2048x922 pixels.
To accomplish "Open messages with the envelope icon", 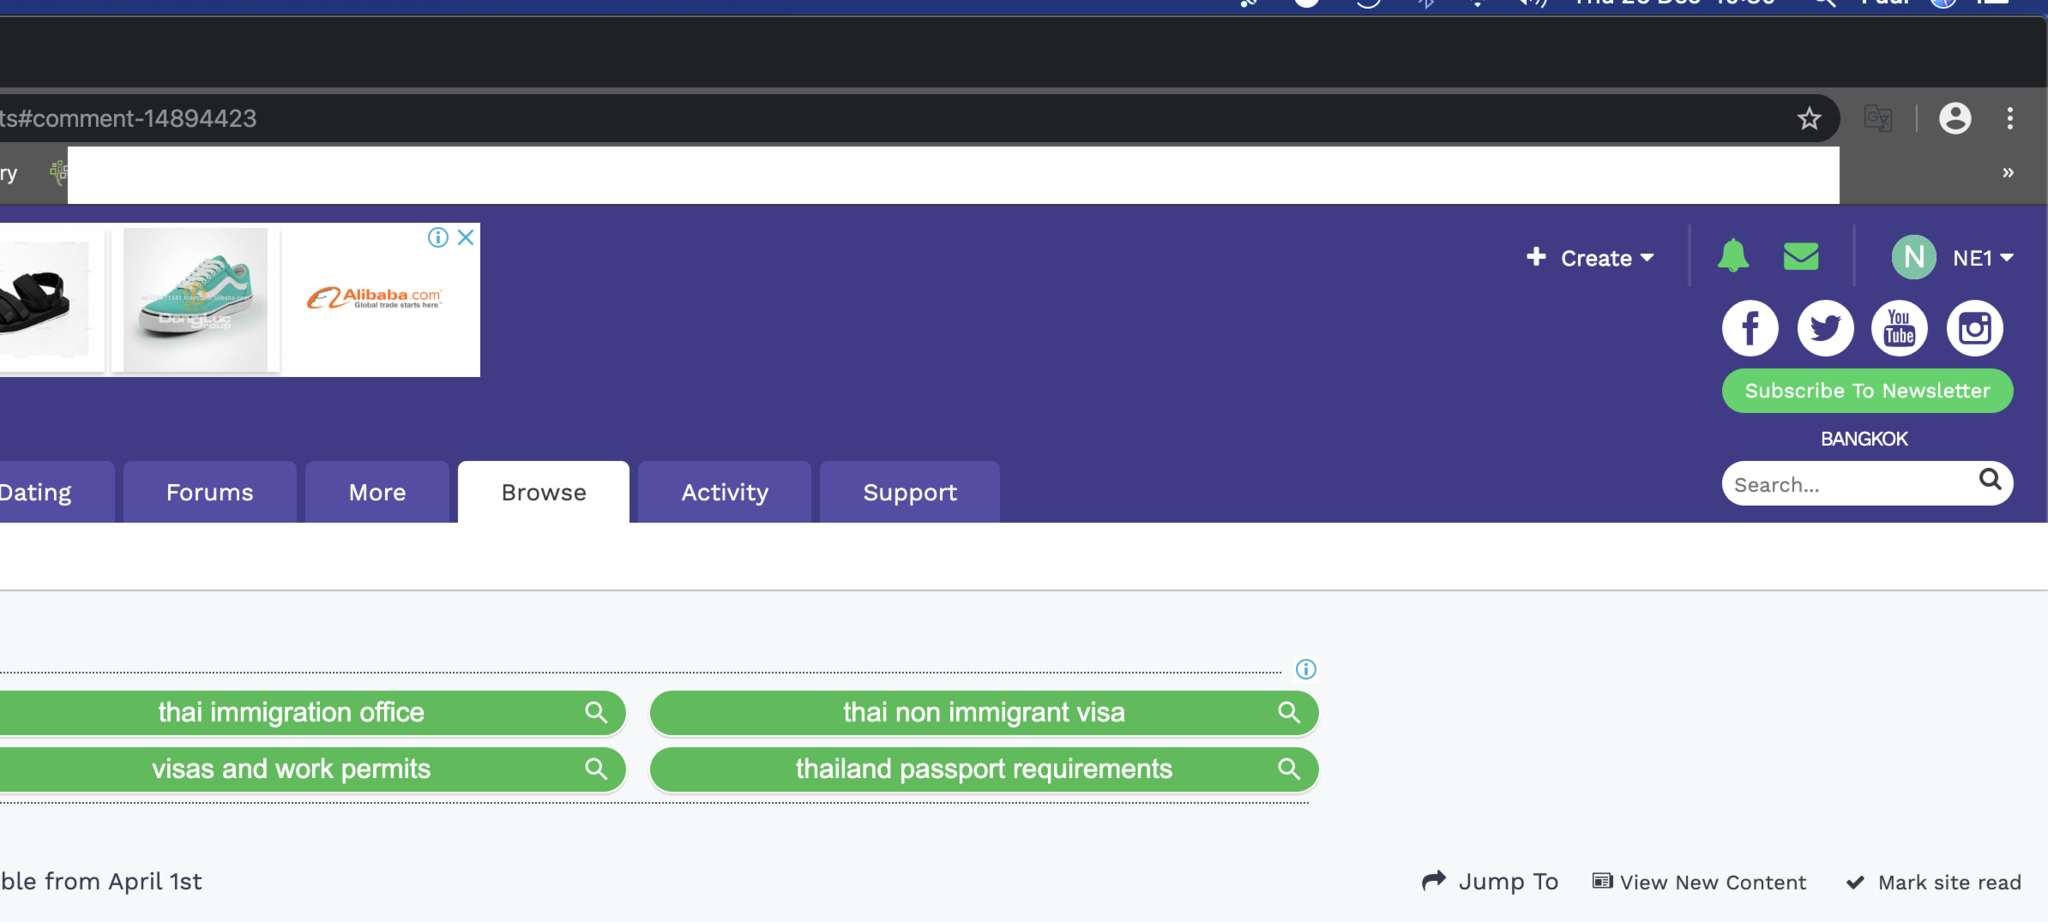I will coord(1801,256).
